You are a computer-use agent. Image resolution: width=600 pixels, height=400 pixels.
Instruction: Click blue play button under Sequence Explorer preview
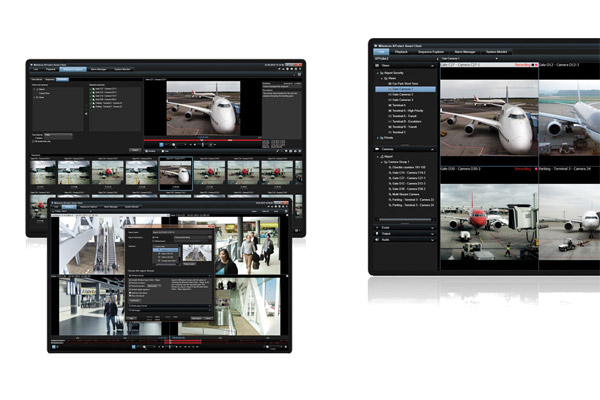click(161, 145)
